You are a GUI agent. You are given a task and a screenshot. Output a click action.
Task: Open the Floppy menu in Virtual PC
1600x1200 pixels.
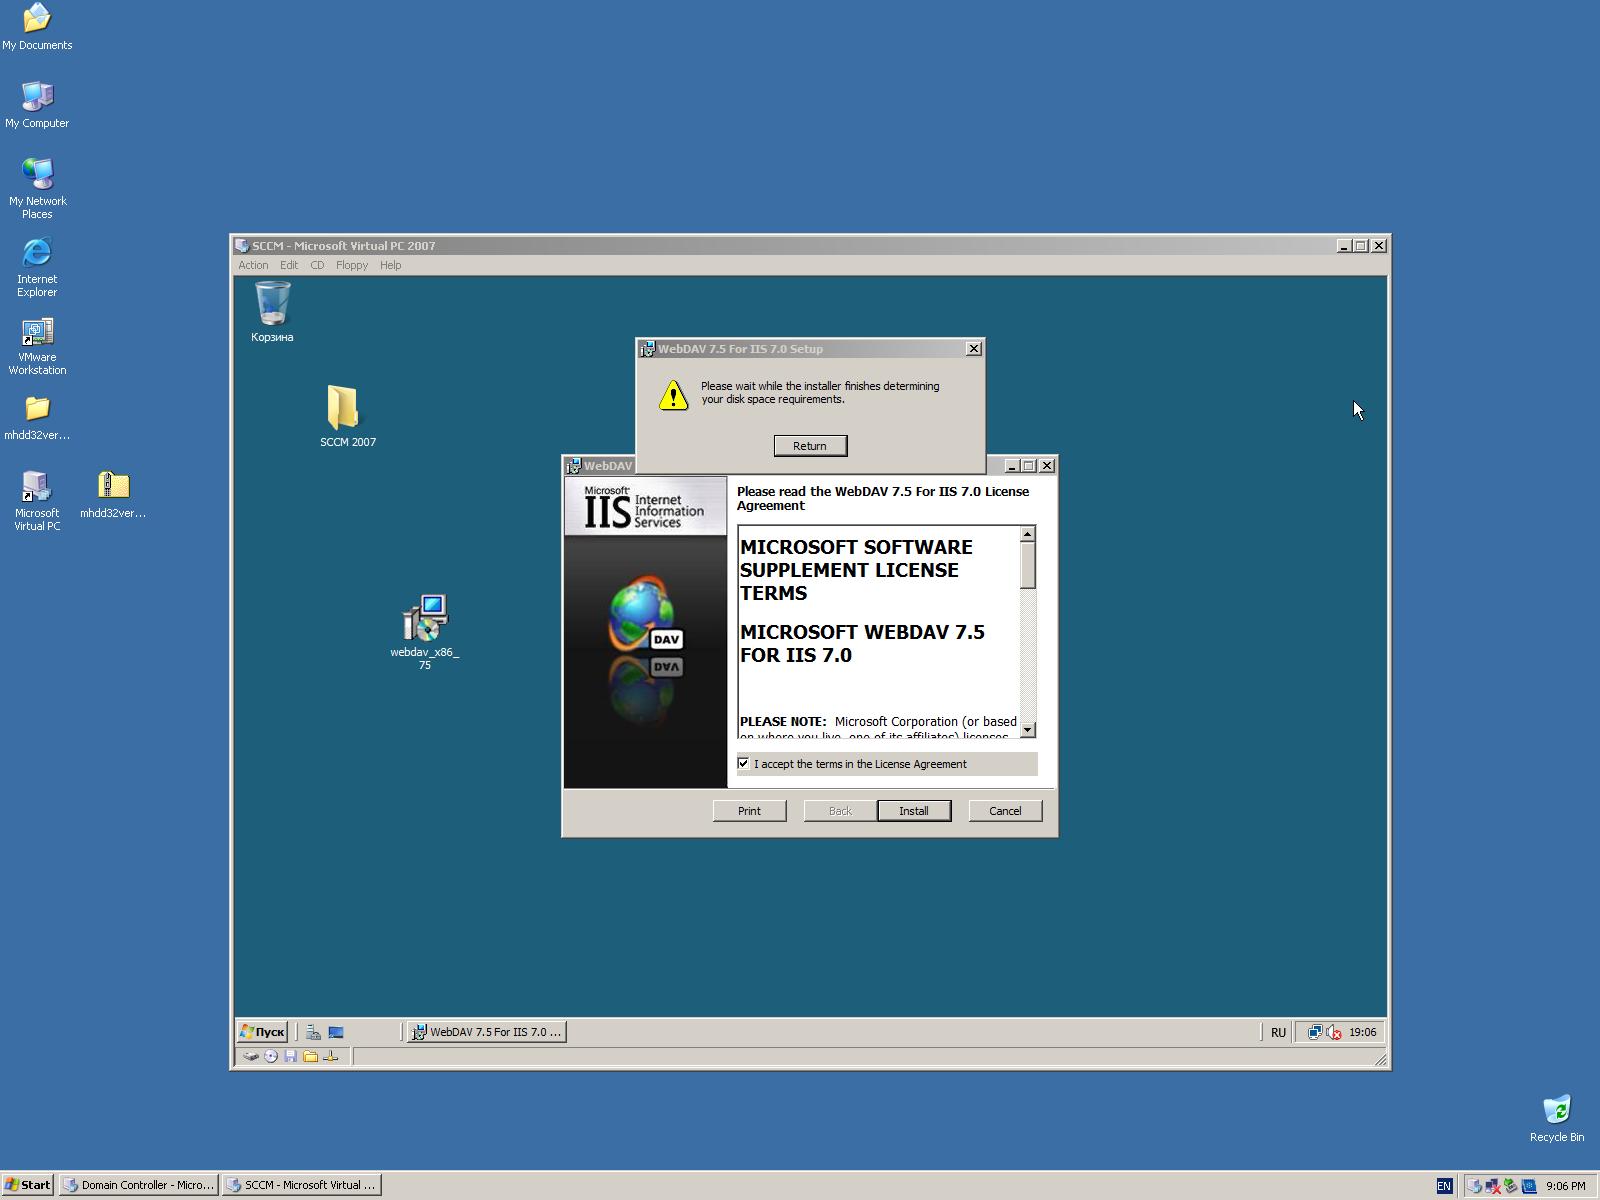click(x=352, y=265)
